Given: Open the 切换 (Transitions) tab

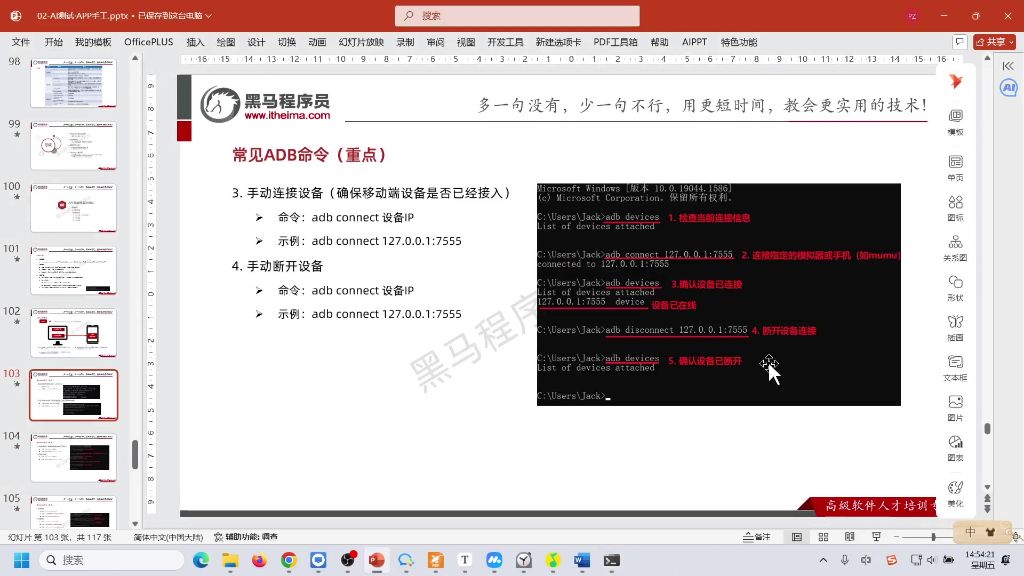Looking at the screenshot, I should point(287,42).
